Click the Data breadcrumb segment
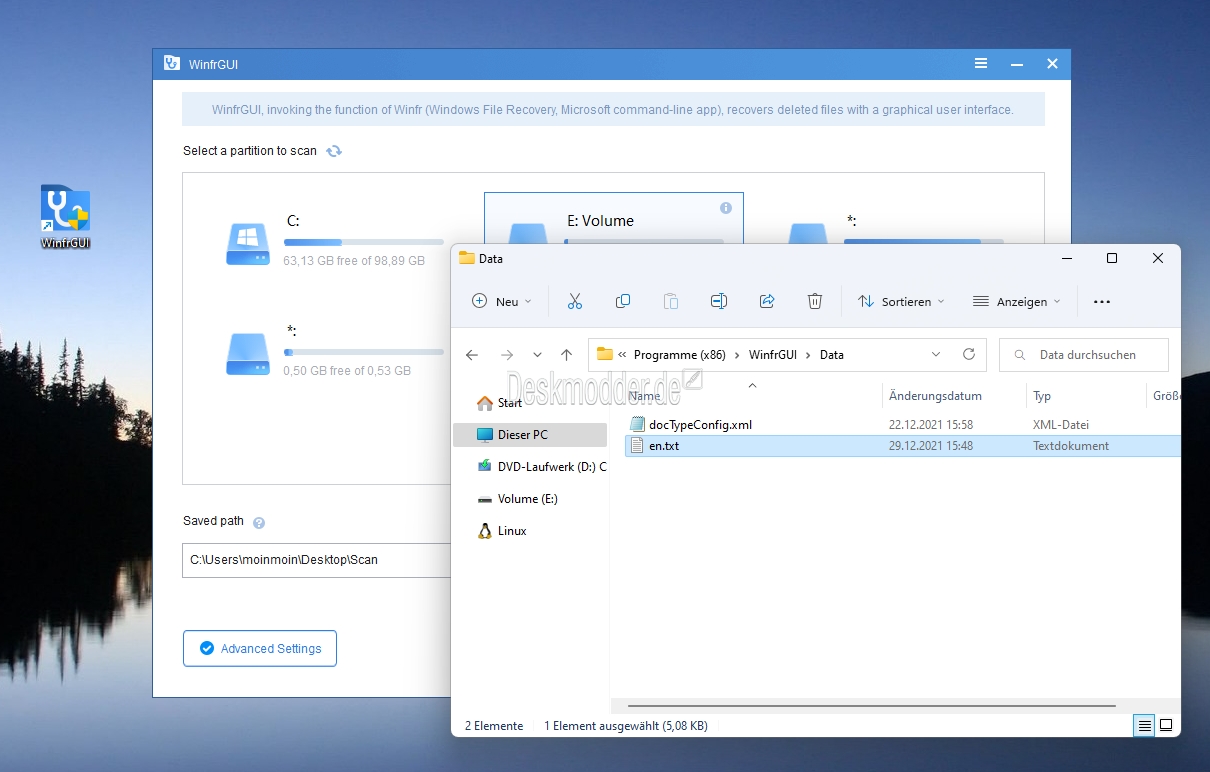The height and width of the screenshot is (772, 1210). 832,355
